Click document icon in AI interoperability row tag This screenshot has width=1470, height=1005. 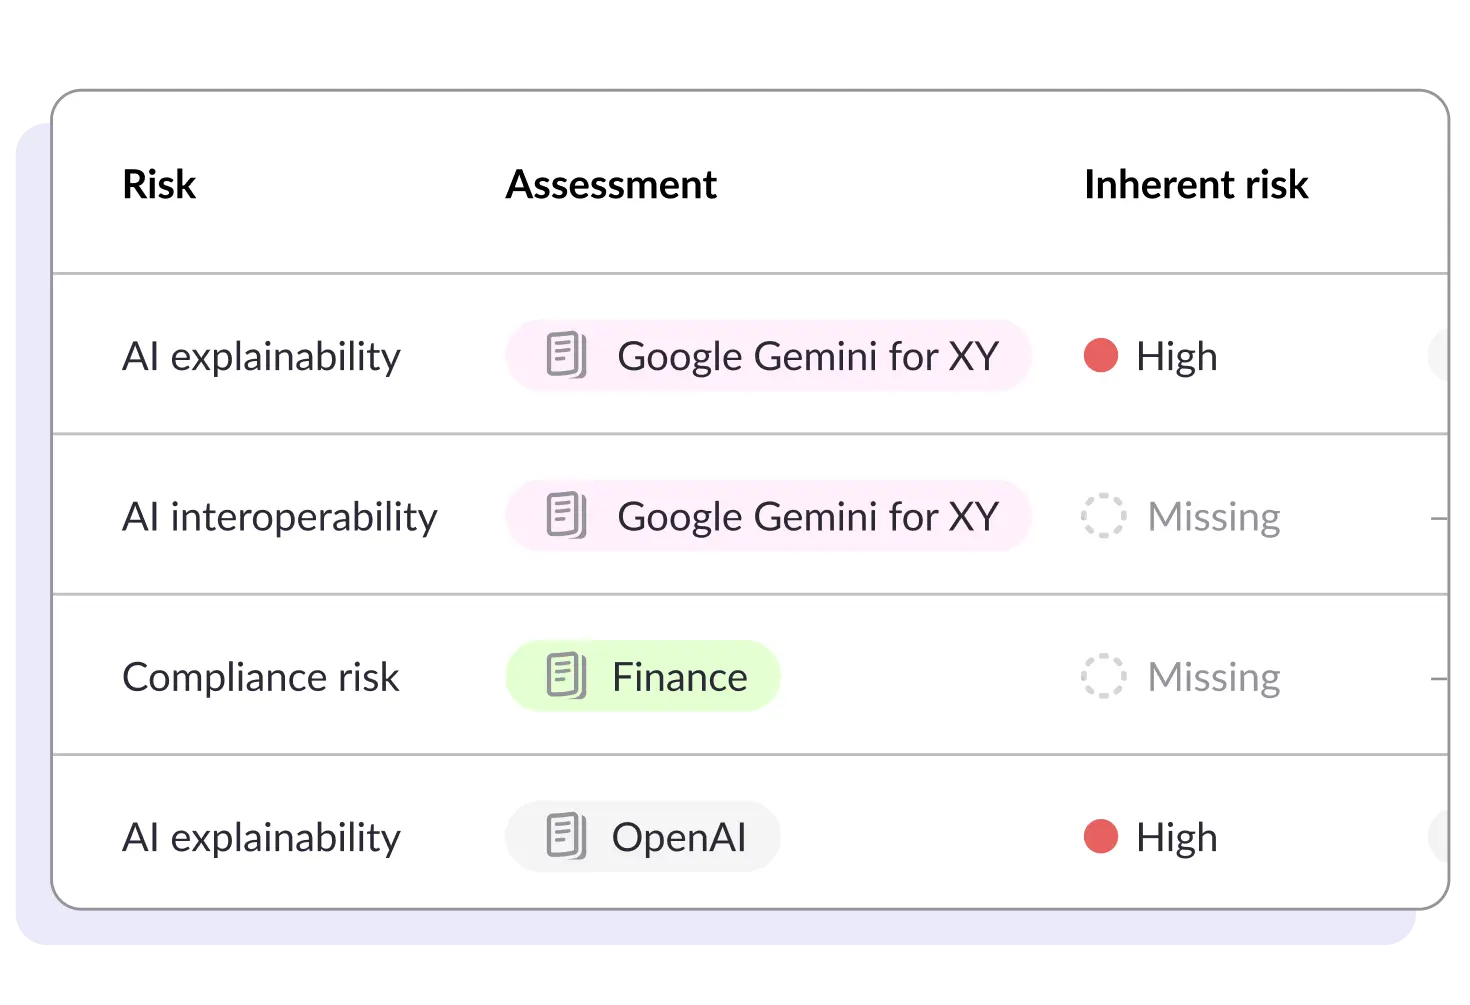click(566, 516)
